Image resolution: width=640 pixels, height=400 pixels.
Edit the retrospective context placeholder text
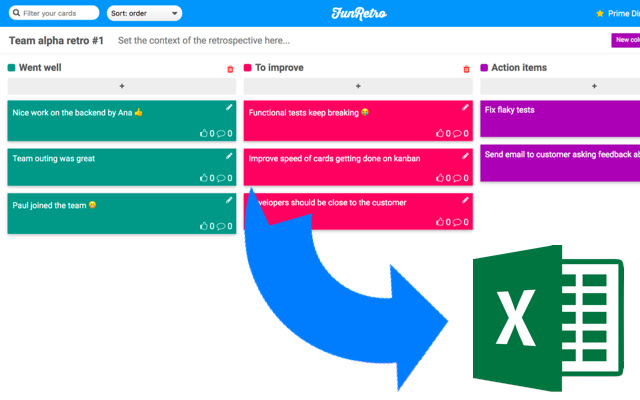204,40
